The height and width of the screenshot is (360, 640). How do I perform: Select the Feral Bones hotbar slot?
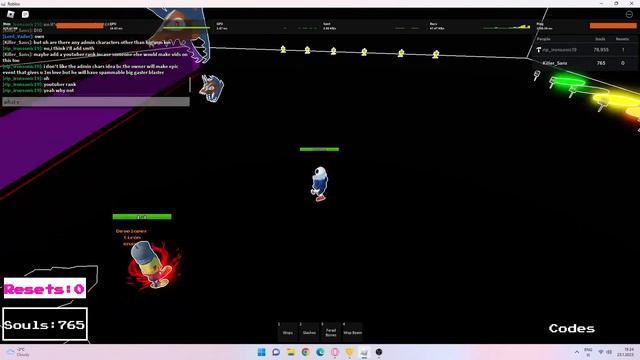[x=331, y=331]
